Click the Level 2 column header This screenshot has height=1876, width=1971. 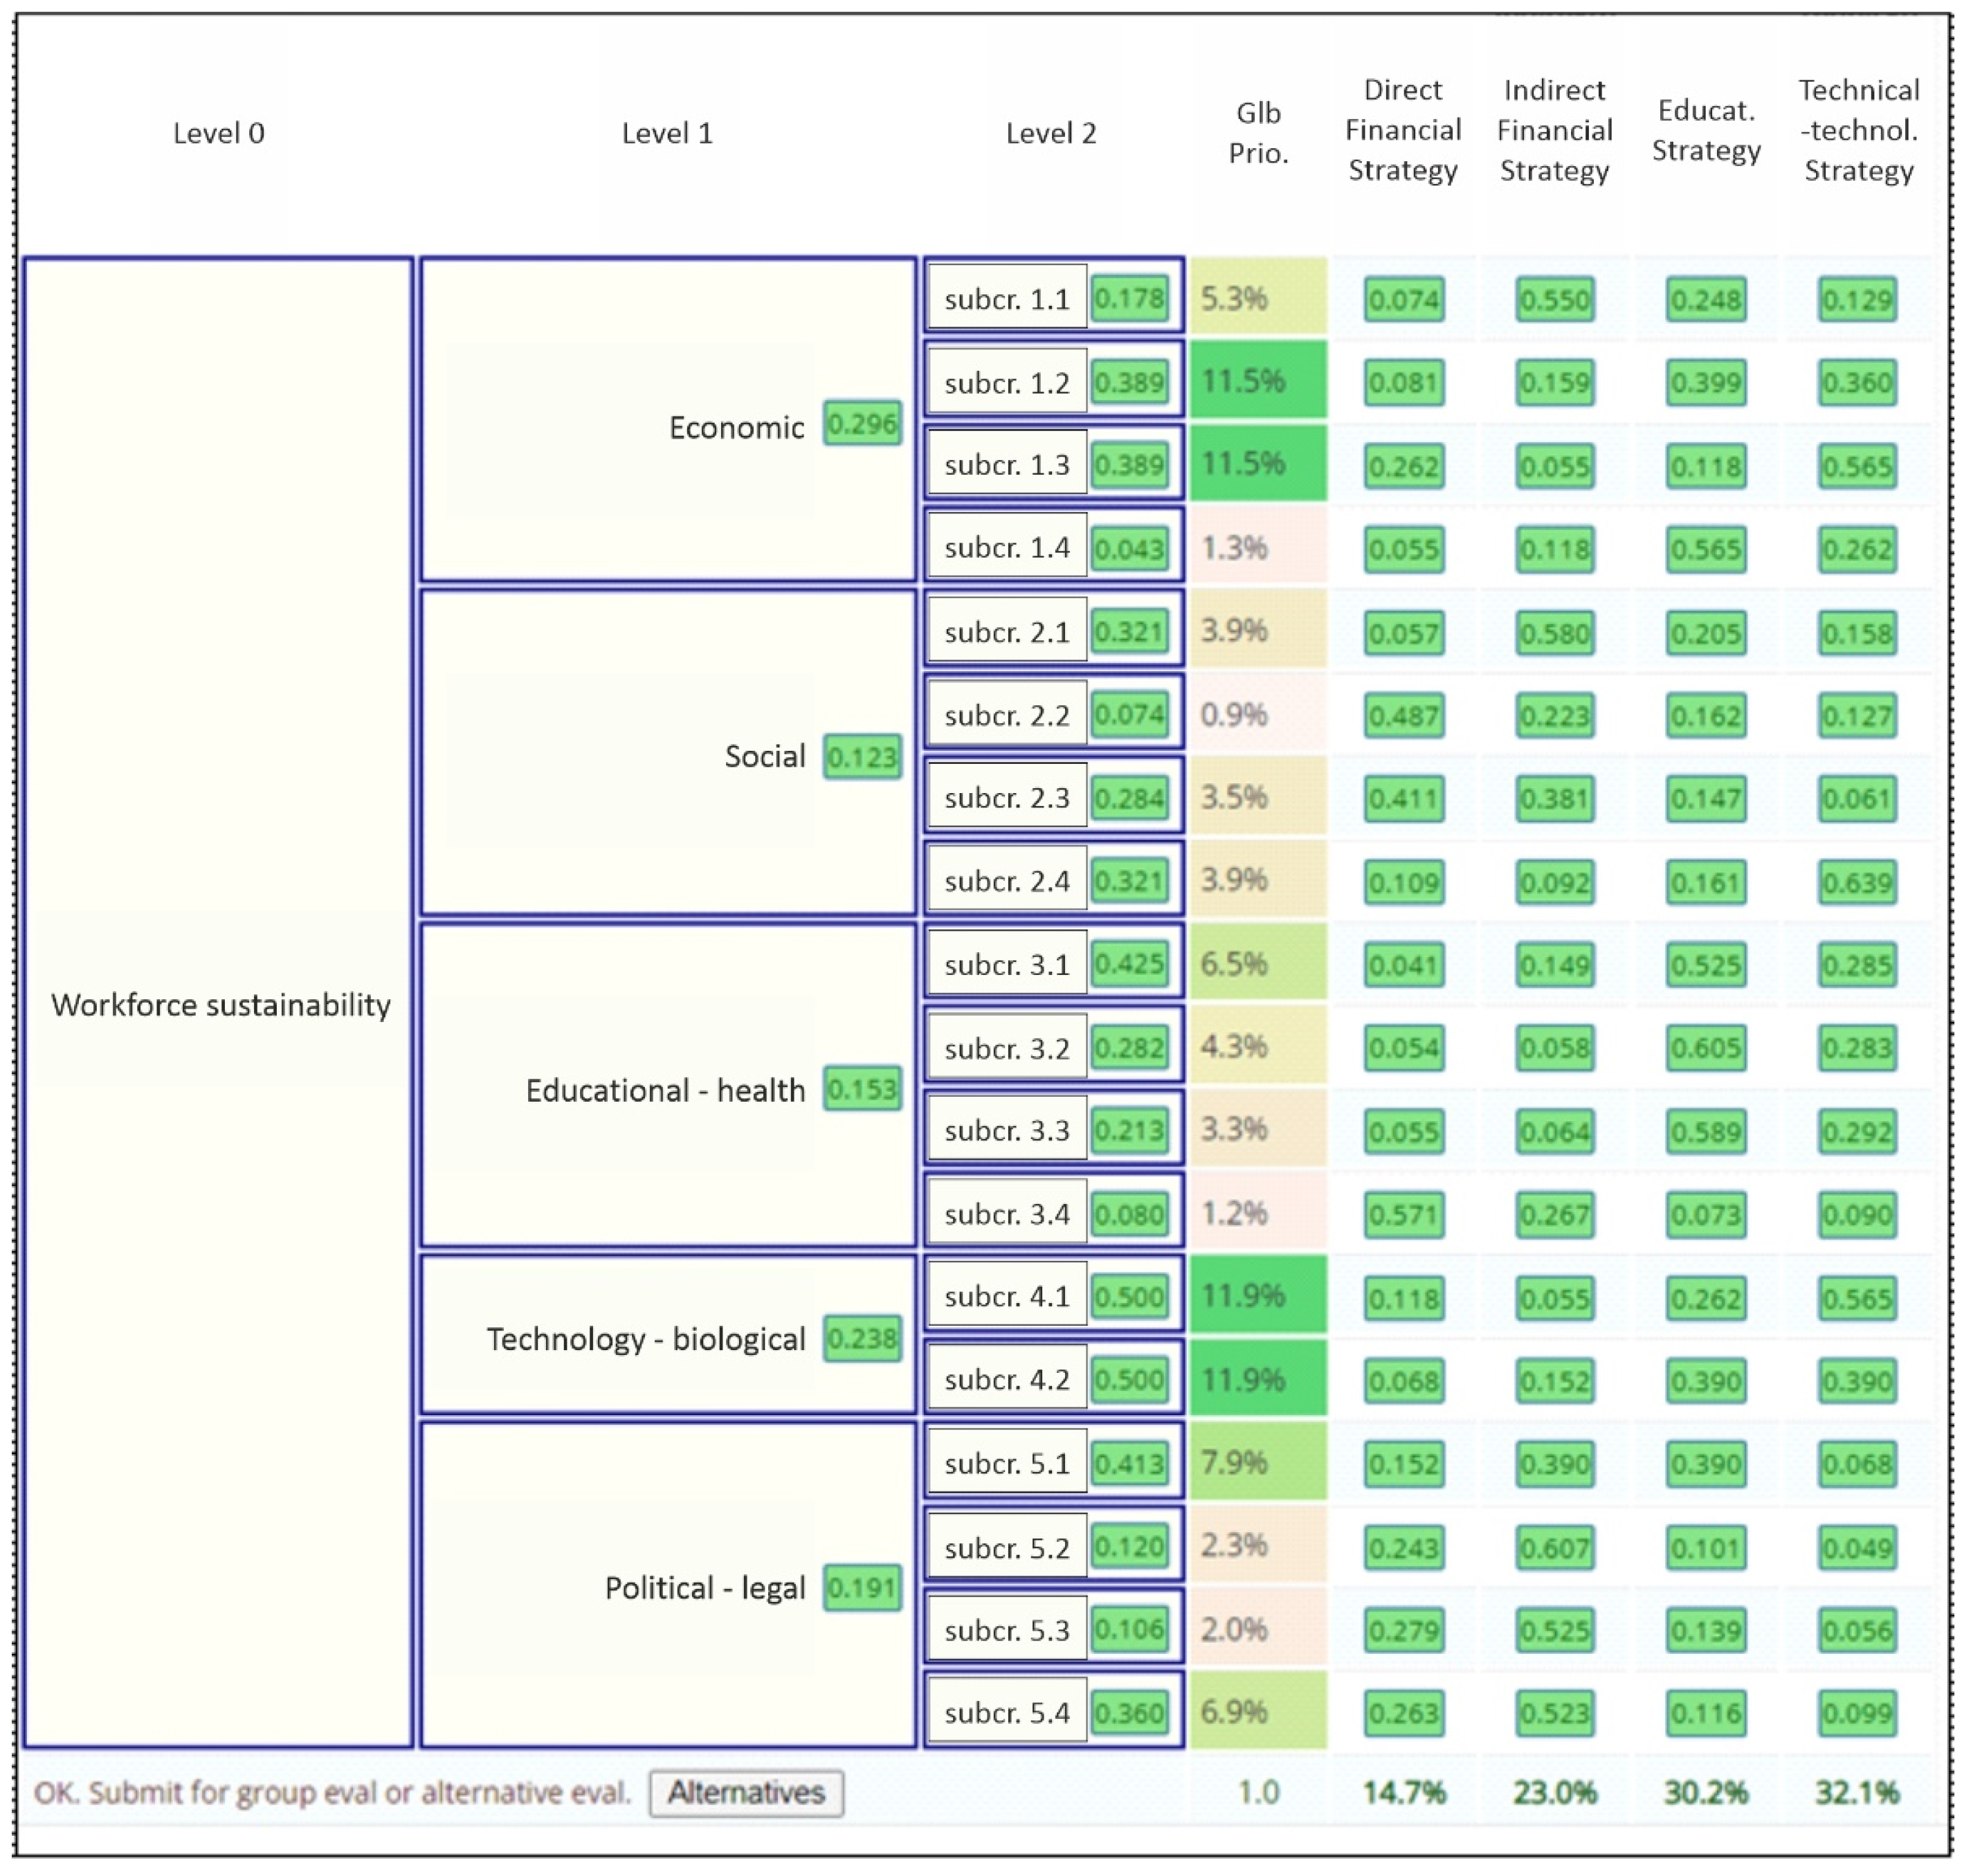click(x=1051, y=133)
